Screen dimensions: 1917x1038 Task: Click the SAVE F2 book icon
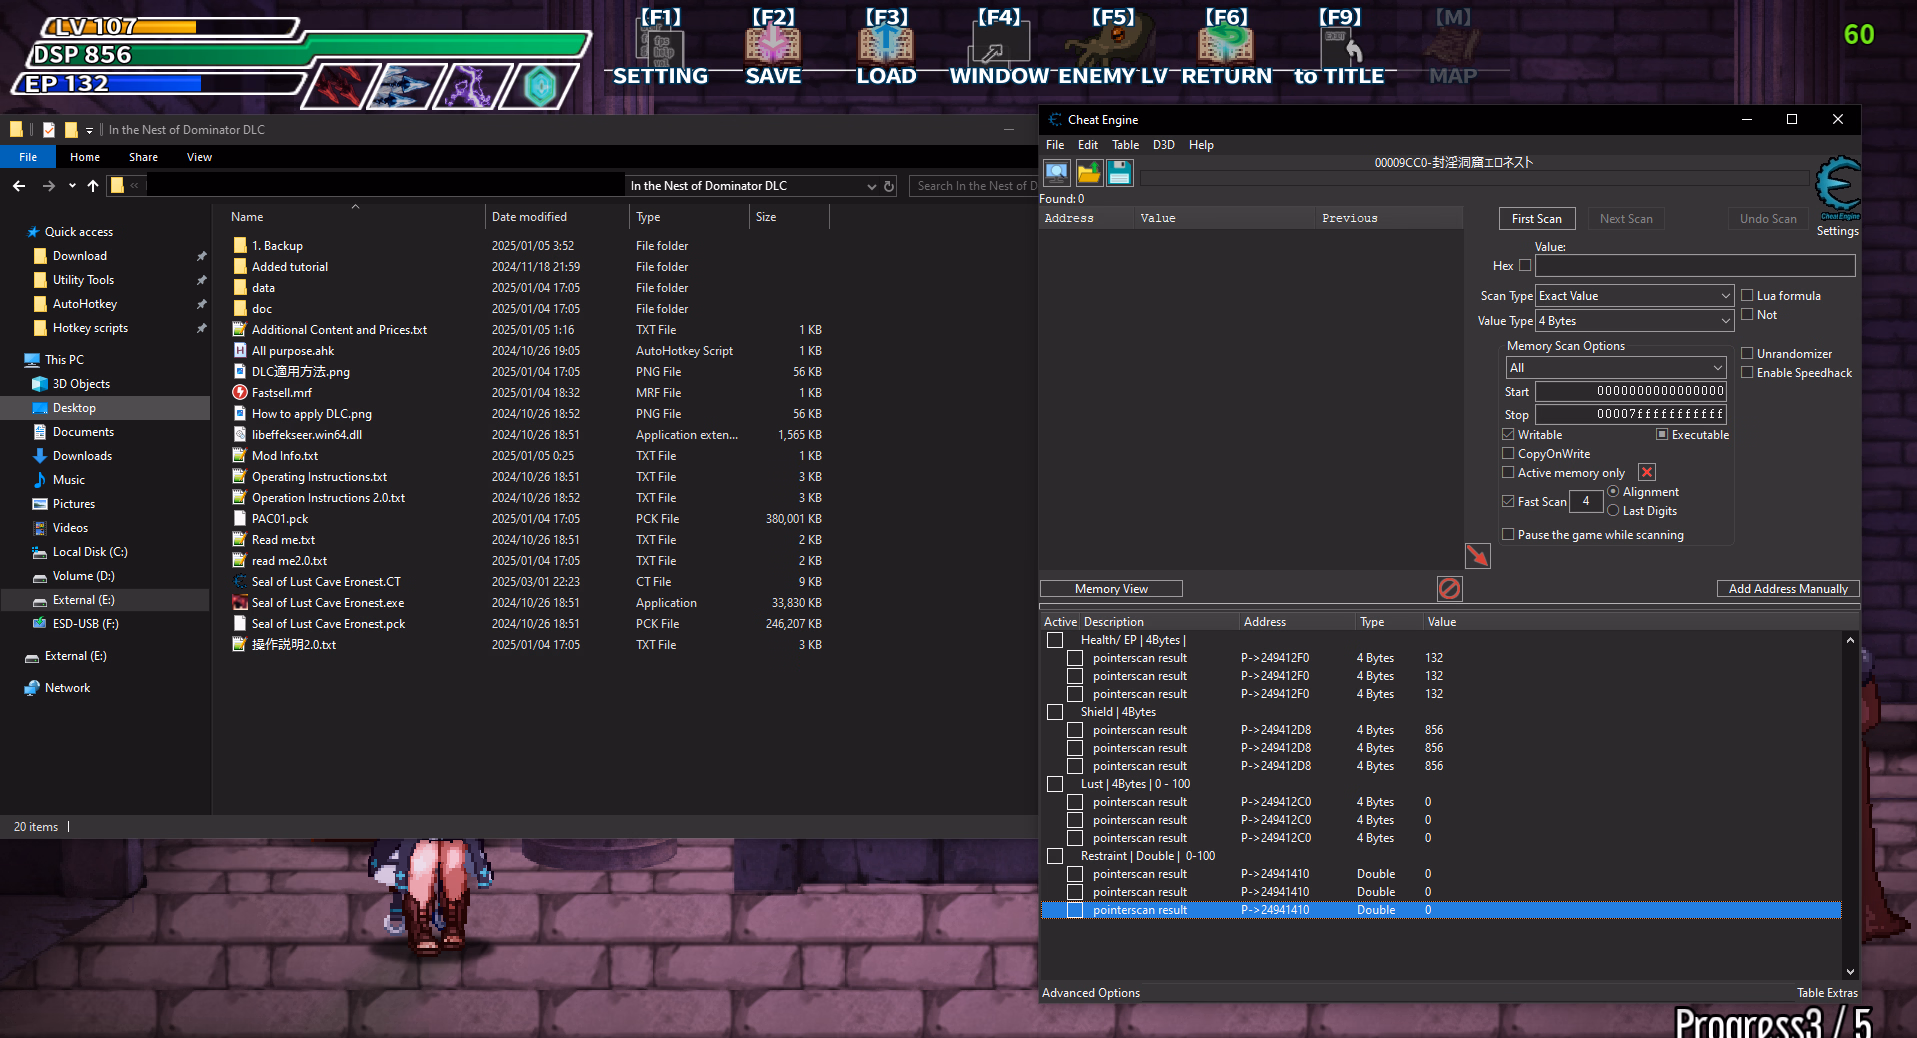tap(773, 46)
